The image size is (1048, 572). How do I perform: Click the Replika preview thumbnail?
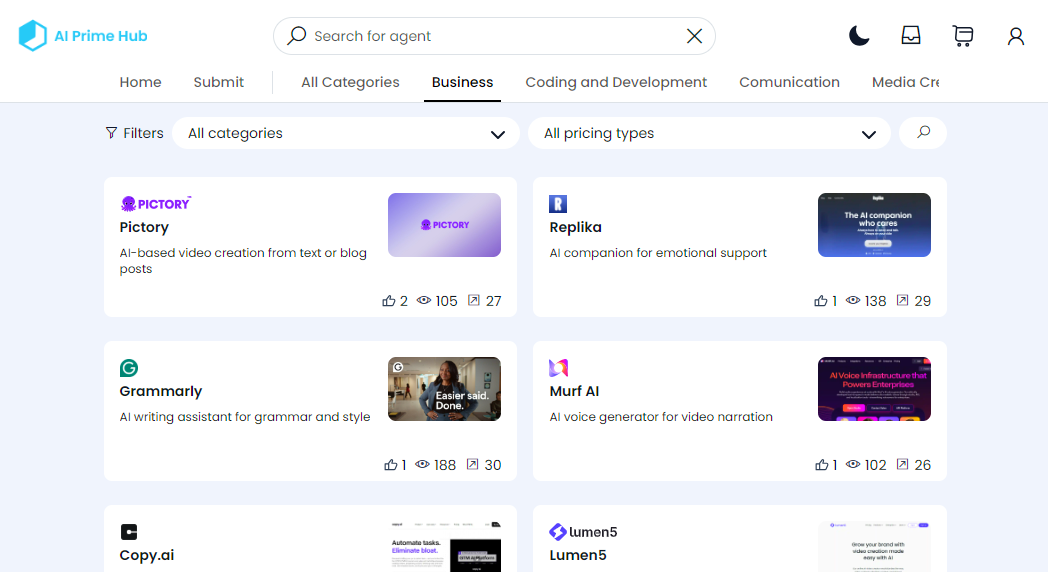[x=874, y=225]
